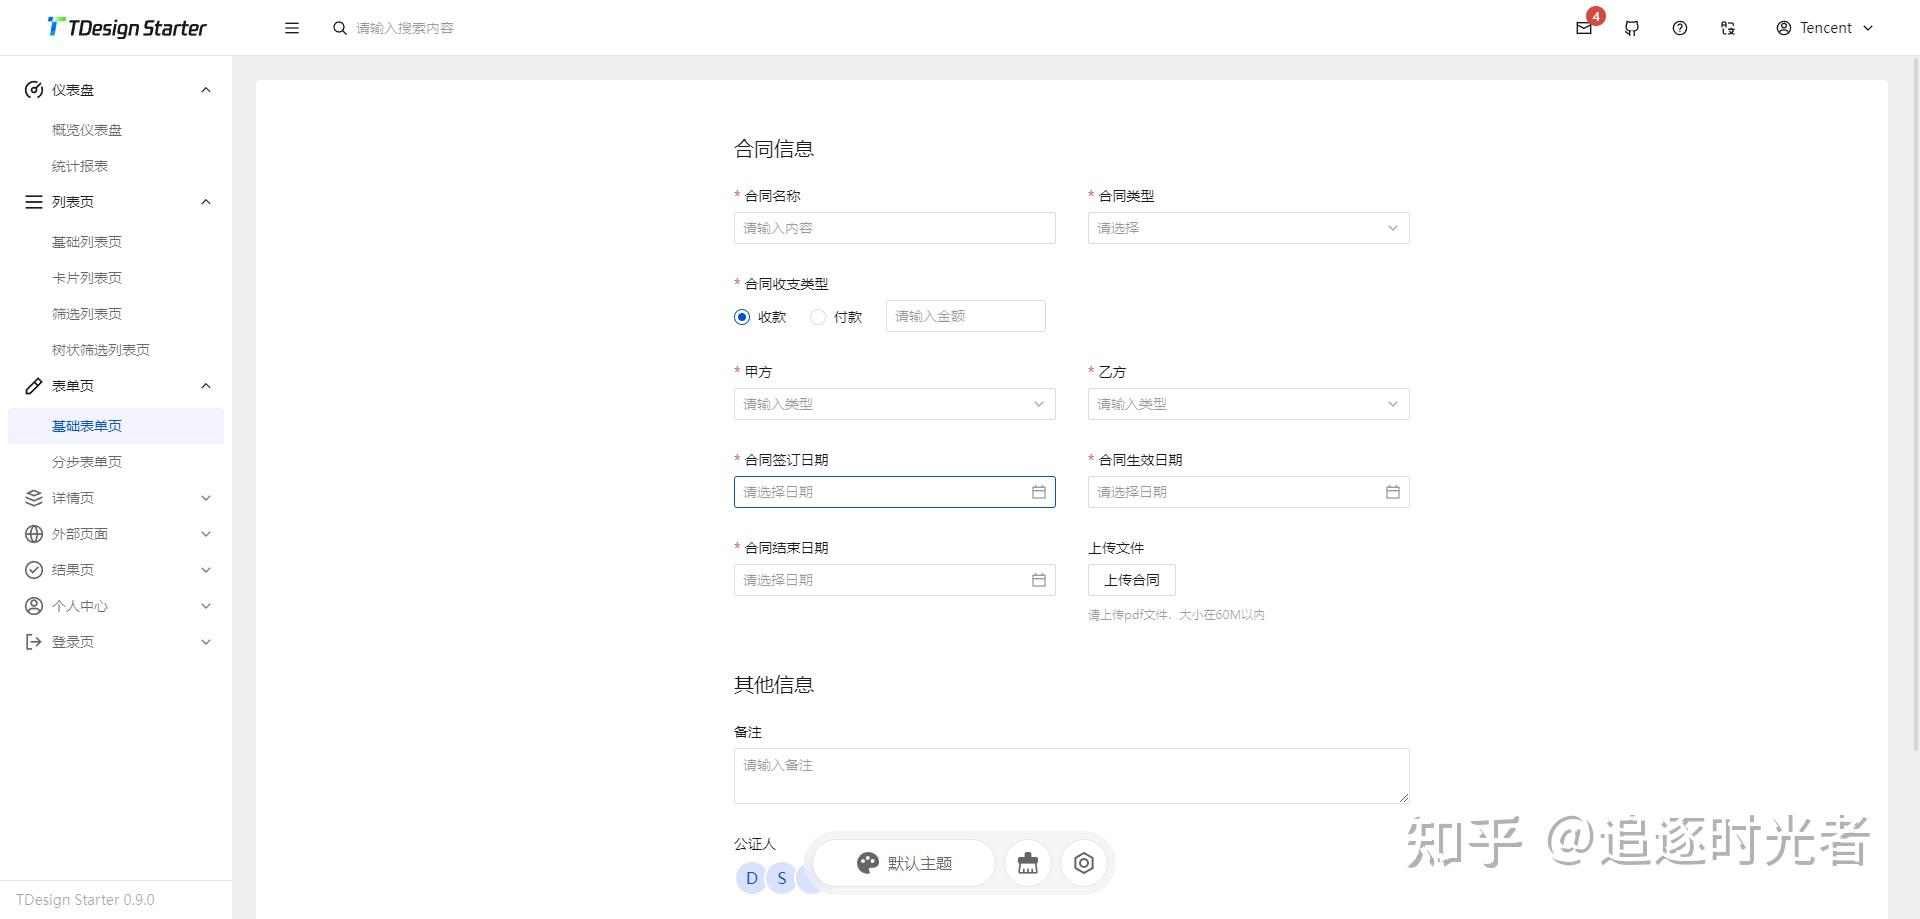
Task: Open the 乙方 dropdown
Action: pos(1249,404)
